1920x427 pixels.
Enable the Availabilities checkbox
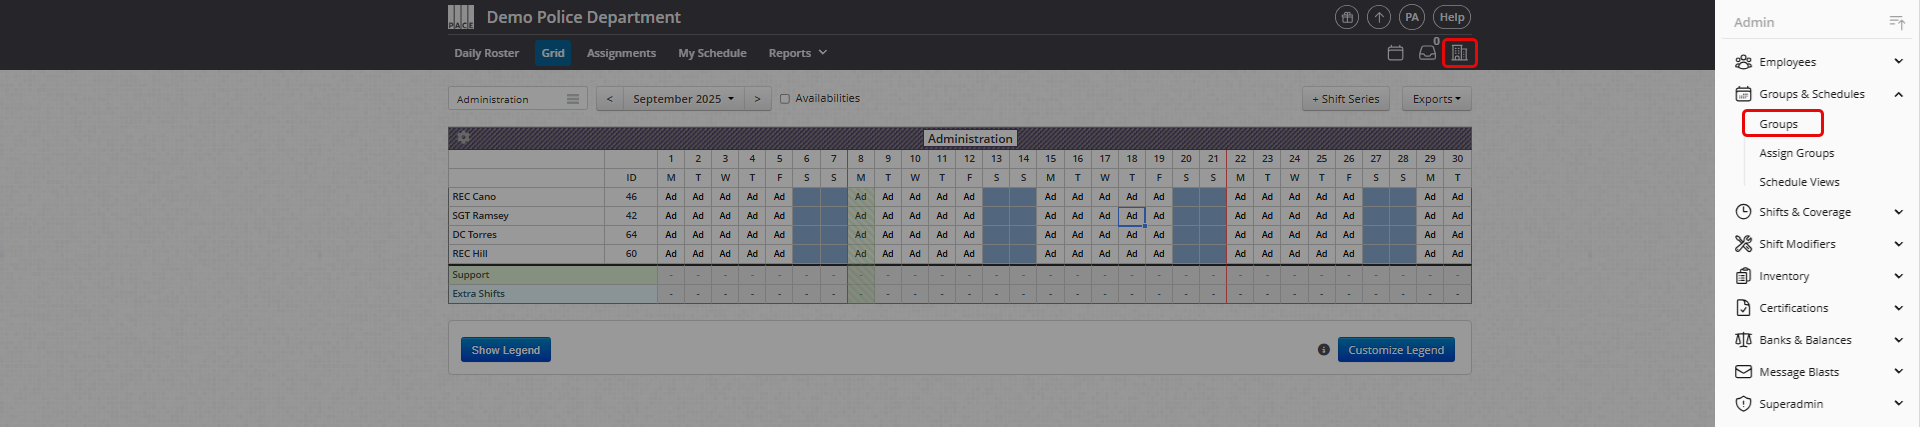point(785,99)
